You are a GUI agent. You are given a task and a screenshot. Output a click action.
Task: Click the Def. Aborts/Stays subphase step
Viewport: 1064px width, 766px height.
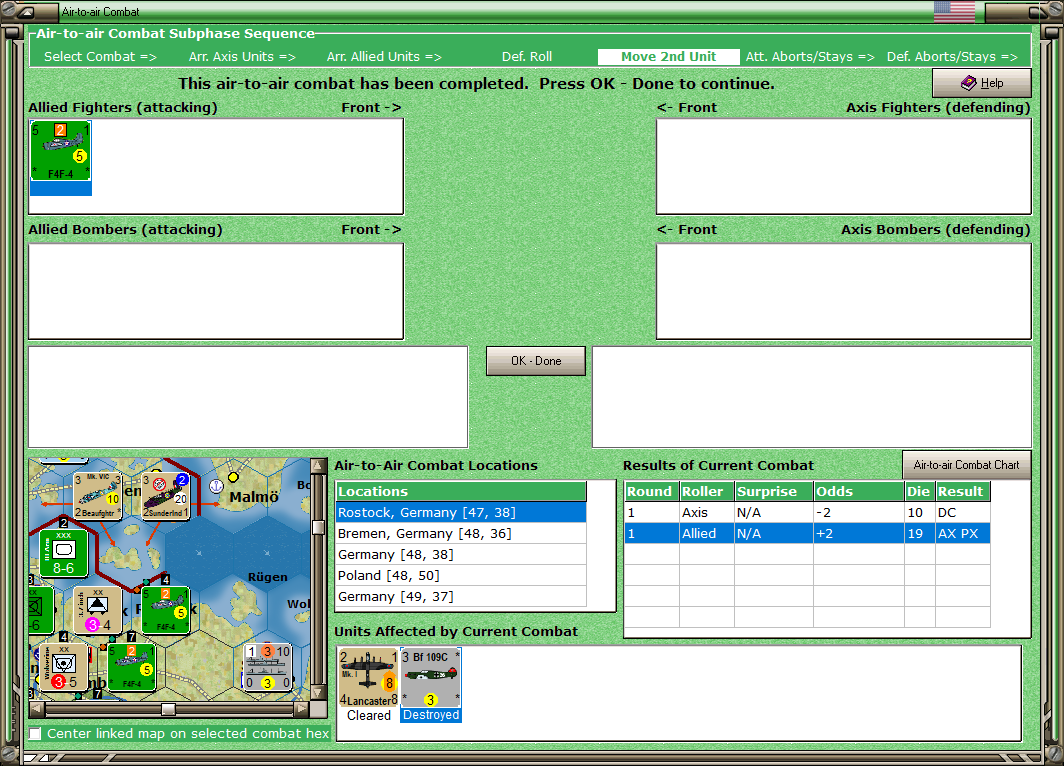[952, 57]
